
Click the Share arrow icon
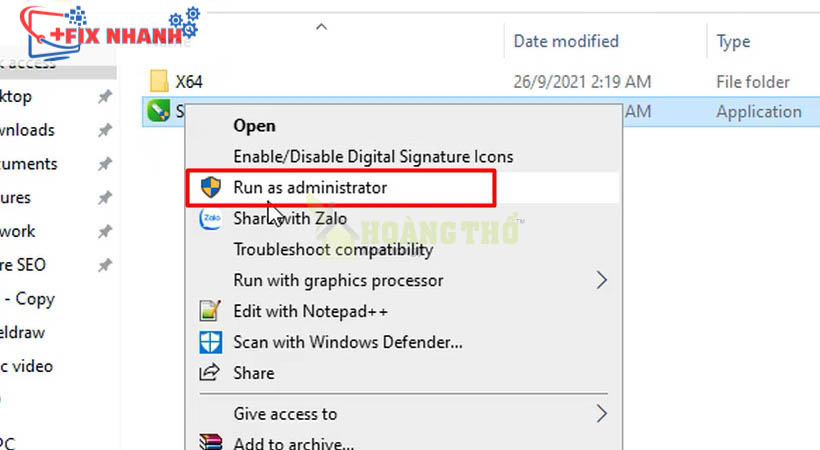[211, 373]
